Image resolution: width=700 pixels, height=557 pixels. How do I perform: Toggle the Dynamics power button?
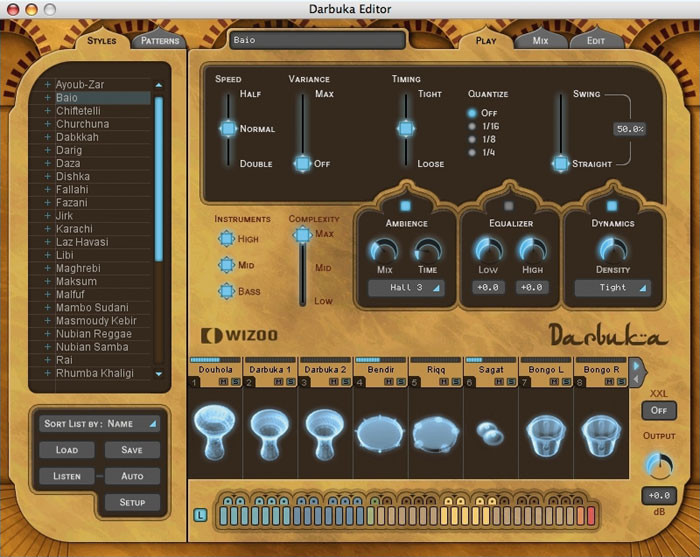pos(612,206)
